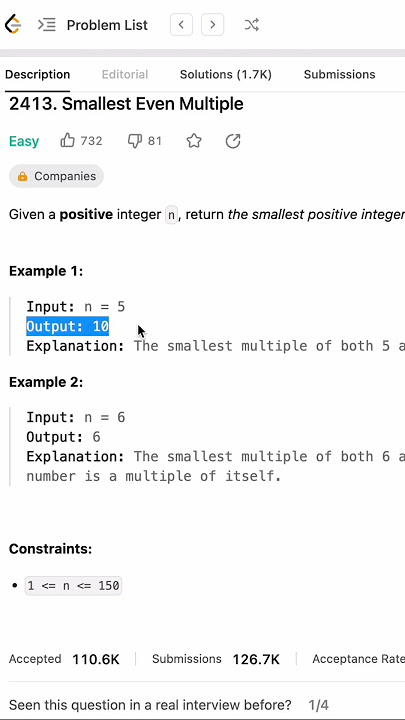This screenshot has height=720, width=405.
Task: Click the highlighted Output: 10 text
Action: (x=68, y=326)
